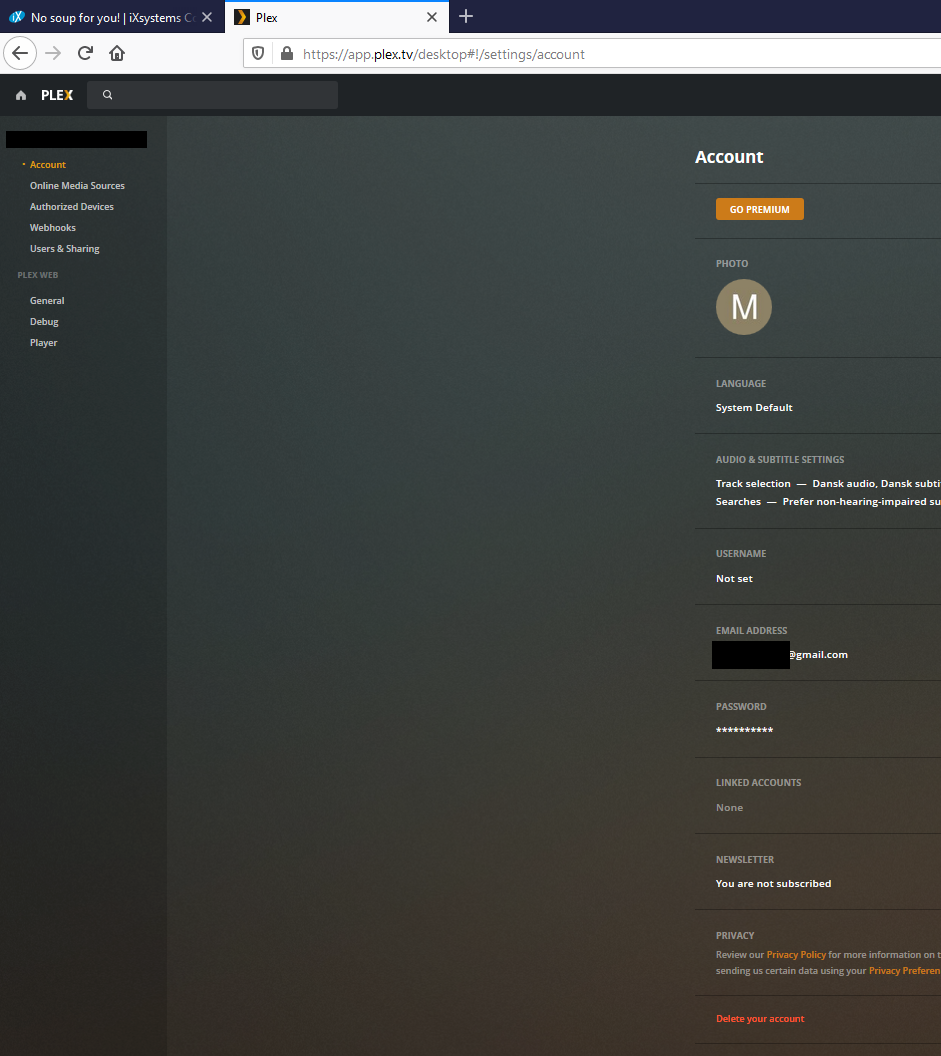Click the Searches subtitle setting line
Screen dimensions: 941x1056
pos(828,502)
